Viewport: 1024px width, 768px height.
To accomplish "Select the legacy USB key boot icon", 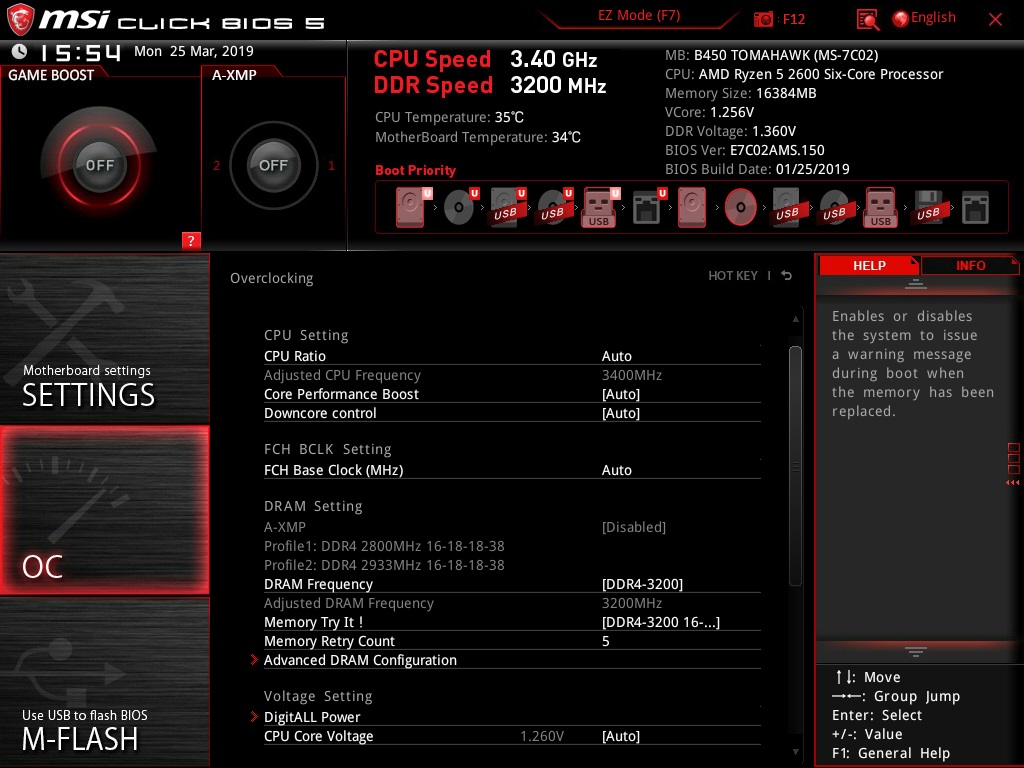I will click(880, 207).
